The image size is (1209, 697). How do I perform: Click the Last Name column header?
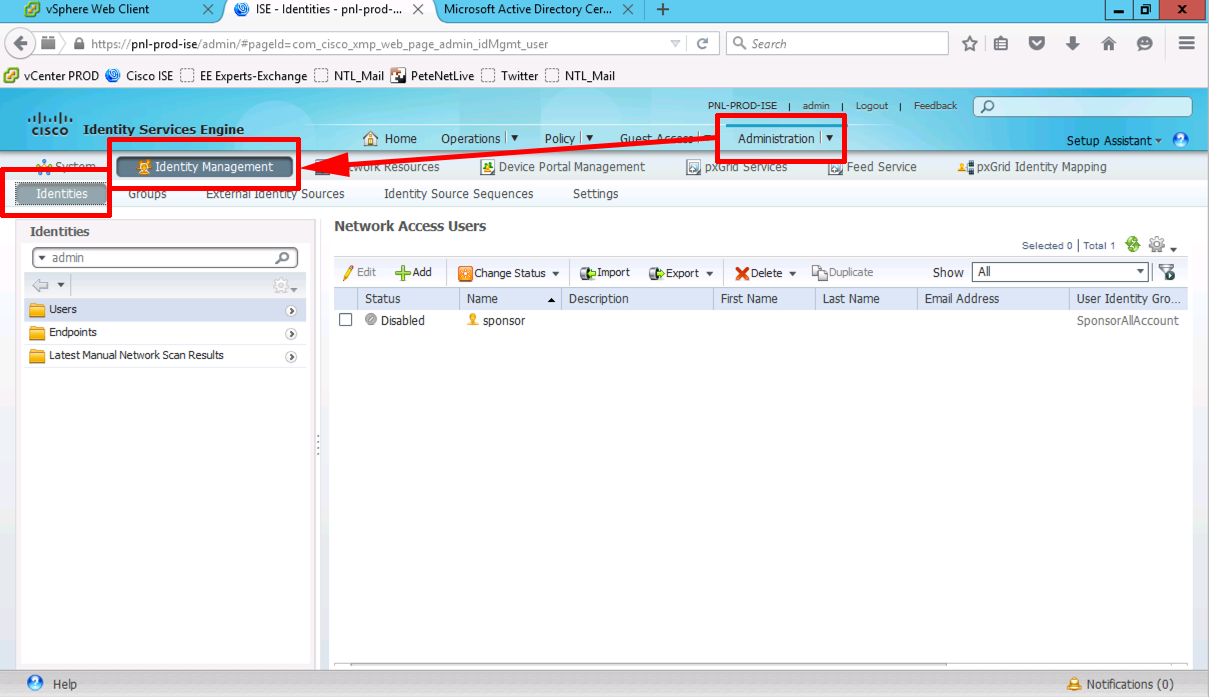click(x=866, y=298)
